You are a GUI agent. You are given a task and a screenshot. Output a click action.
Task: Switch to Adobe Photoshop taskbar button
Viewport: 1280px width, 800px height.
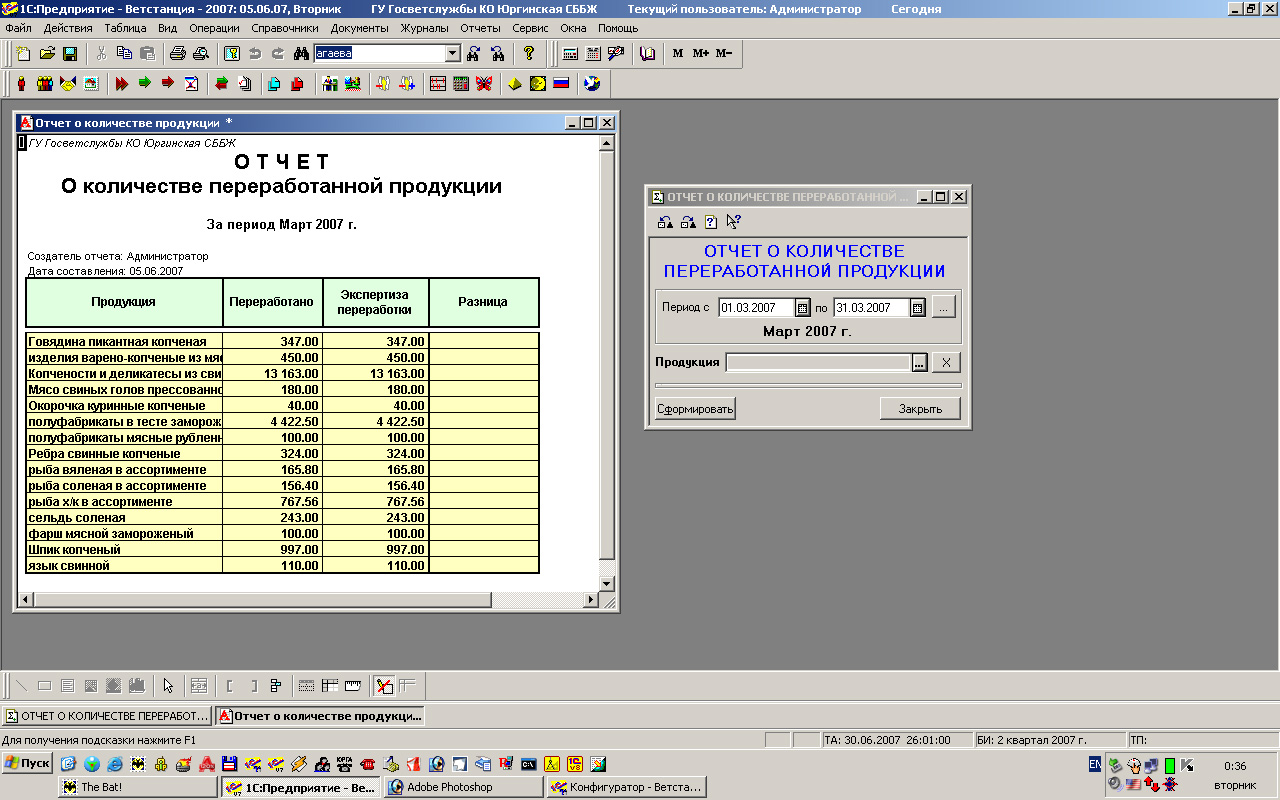tap(464, 787)
